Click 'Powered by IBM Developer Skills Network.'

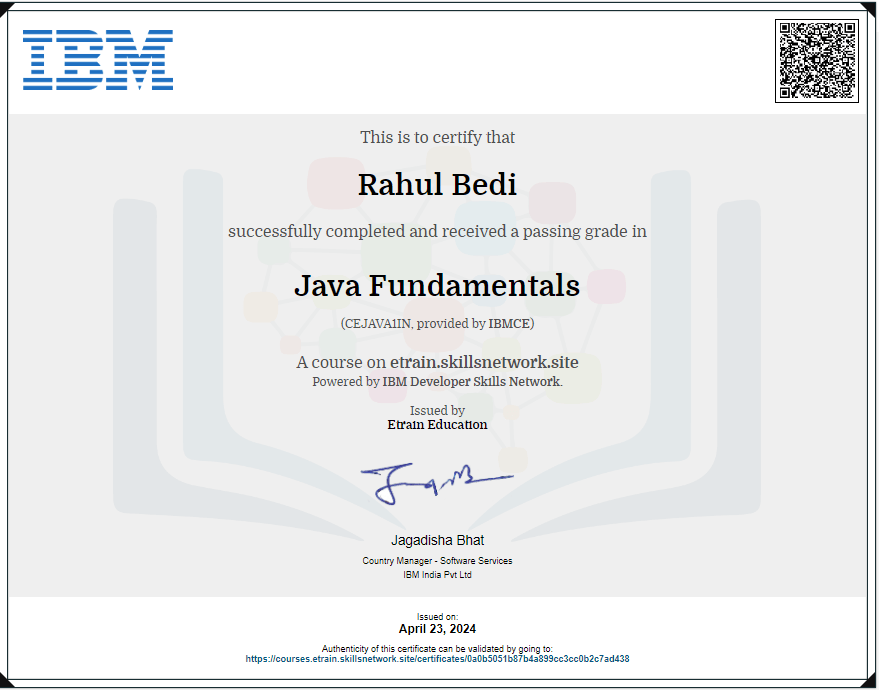pyautogui.click(x=437, y=382)
